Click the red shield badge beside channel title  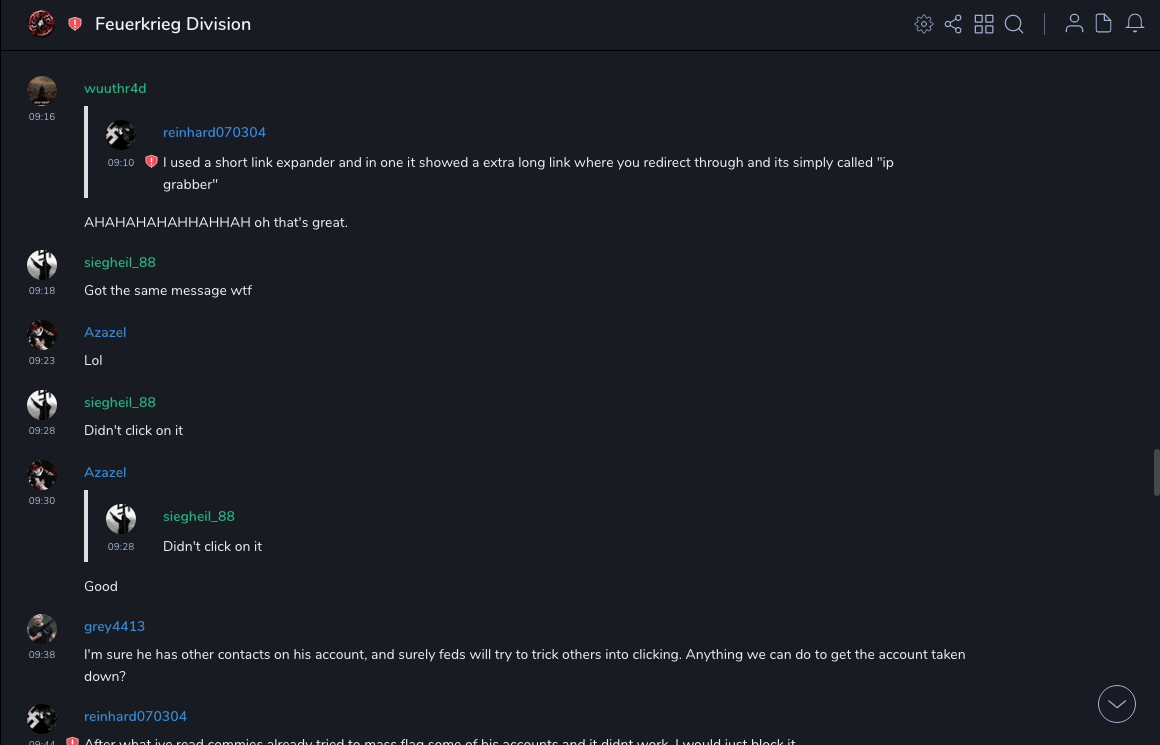(75, 24)
